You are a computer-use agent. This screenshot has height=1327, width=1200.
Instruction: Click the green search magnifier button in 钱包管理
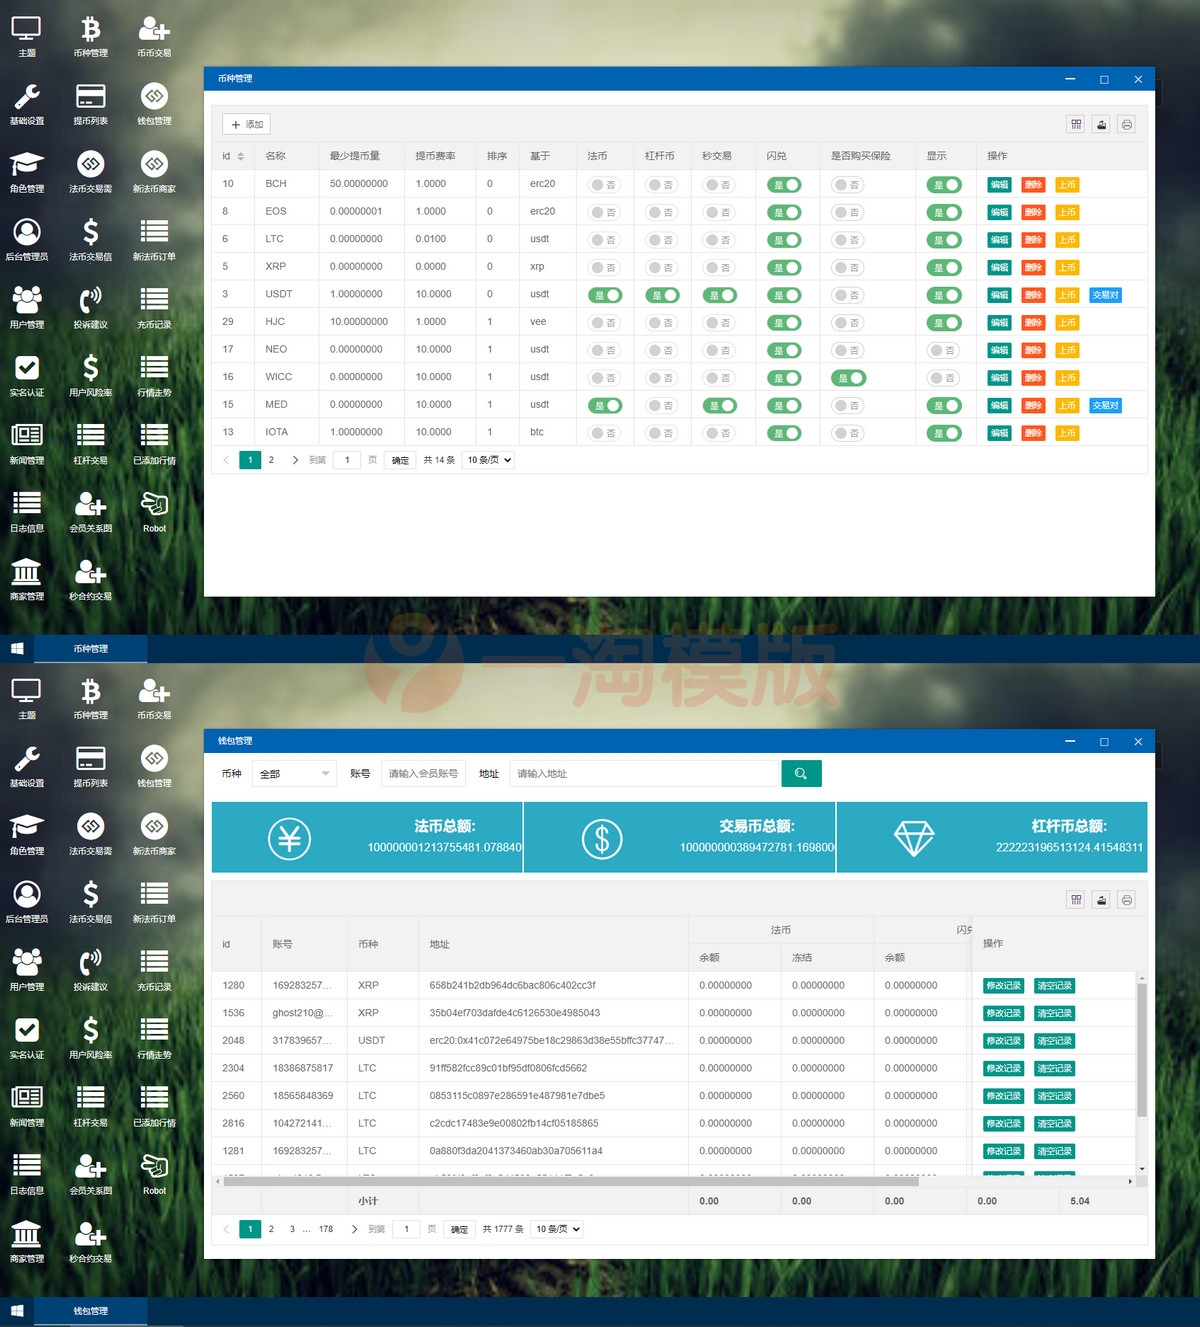click(x=800, y=773)
